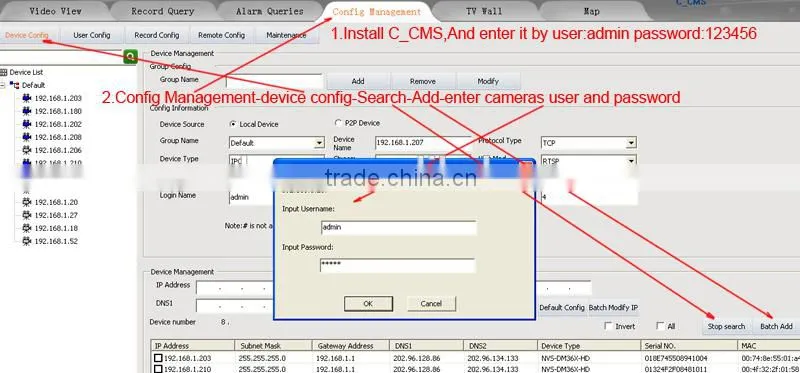Select the Device Config sub-tab
This screenshot has height=373, width=800.
coord(27,35)
